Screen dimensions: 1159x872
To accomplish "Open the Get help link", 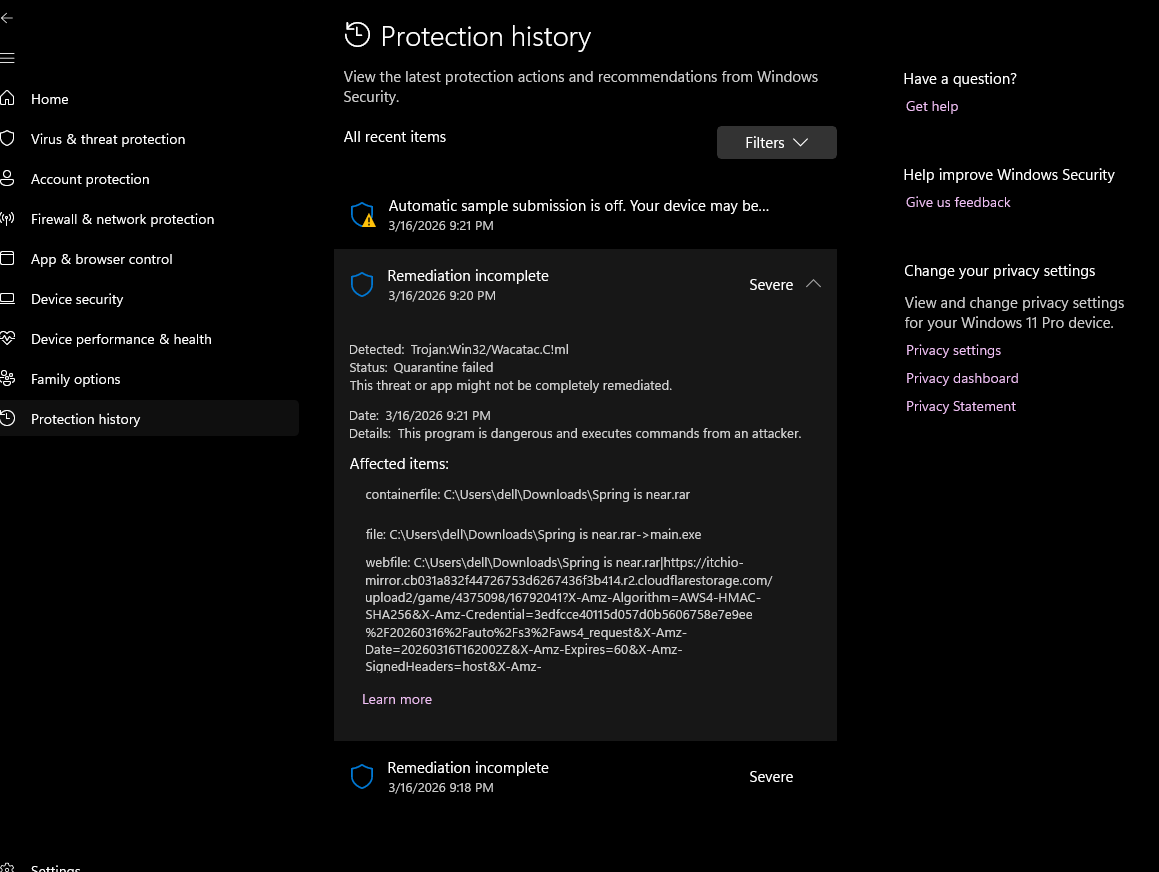I will coord(932,106).
